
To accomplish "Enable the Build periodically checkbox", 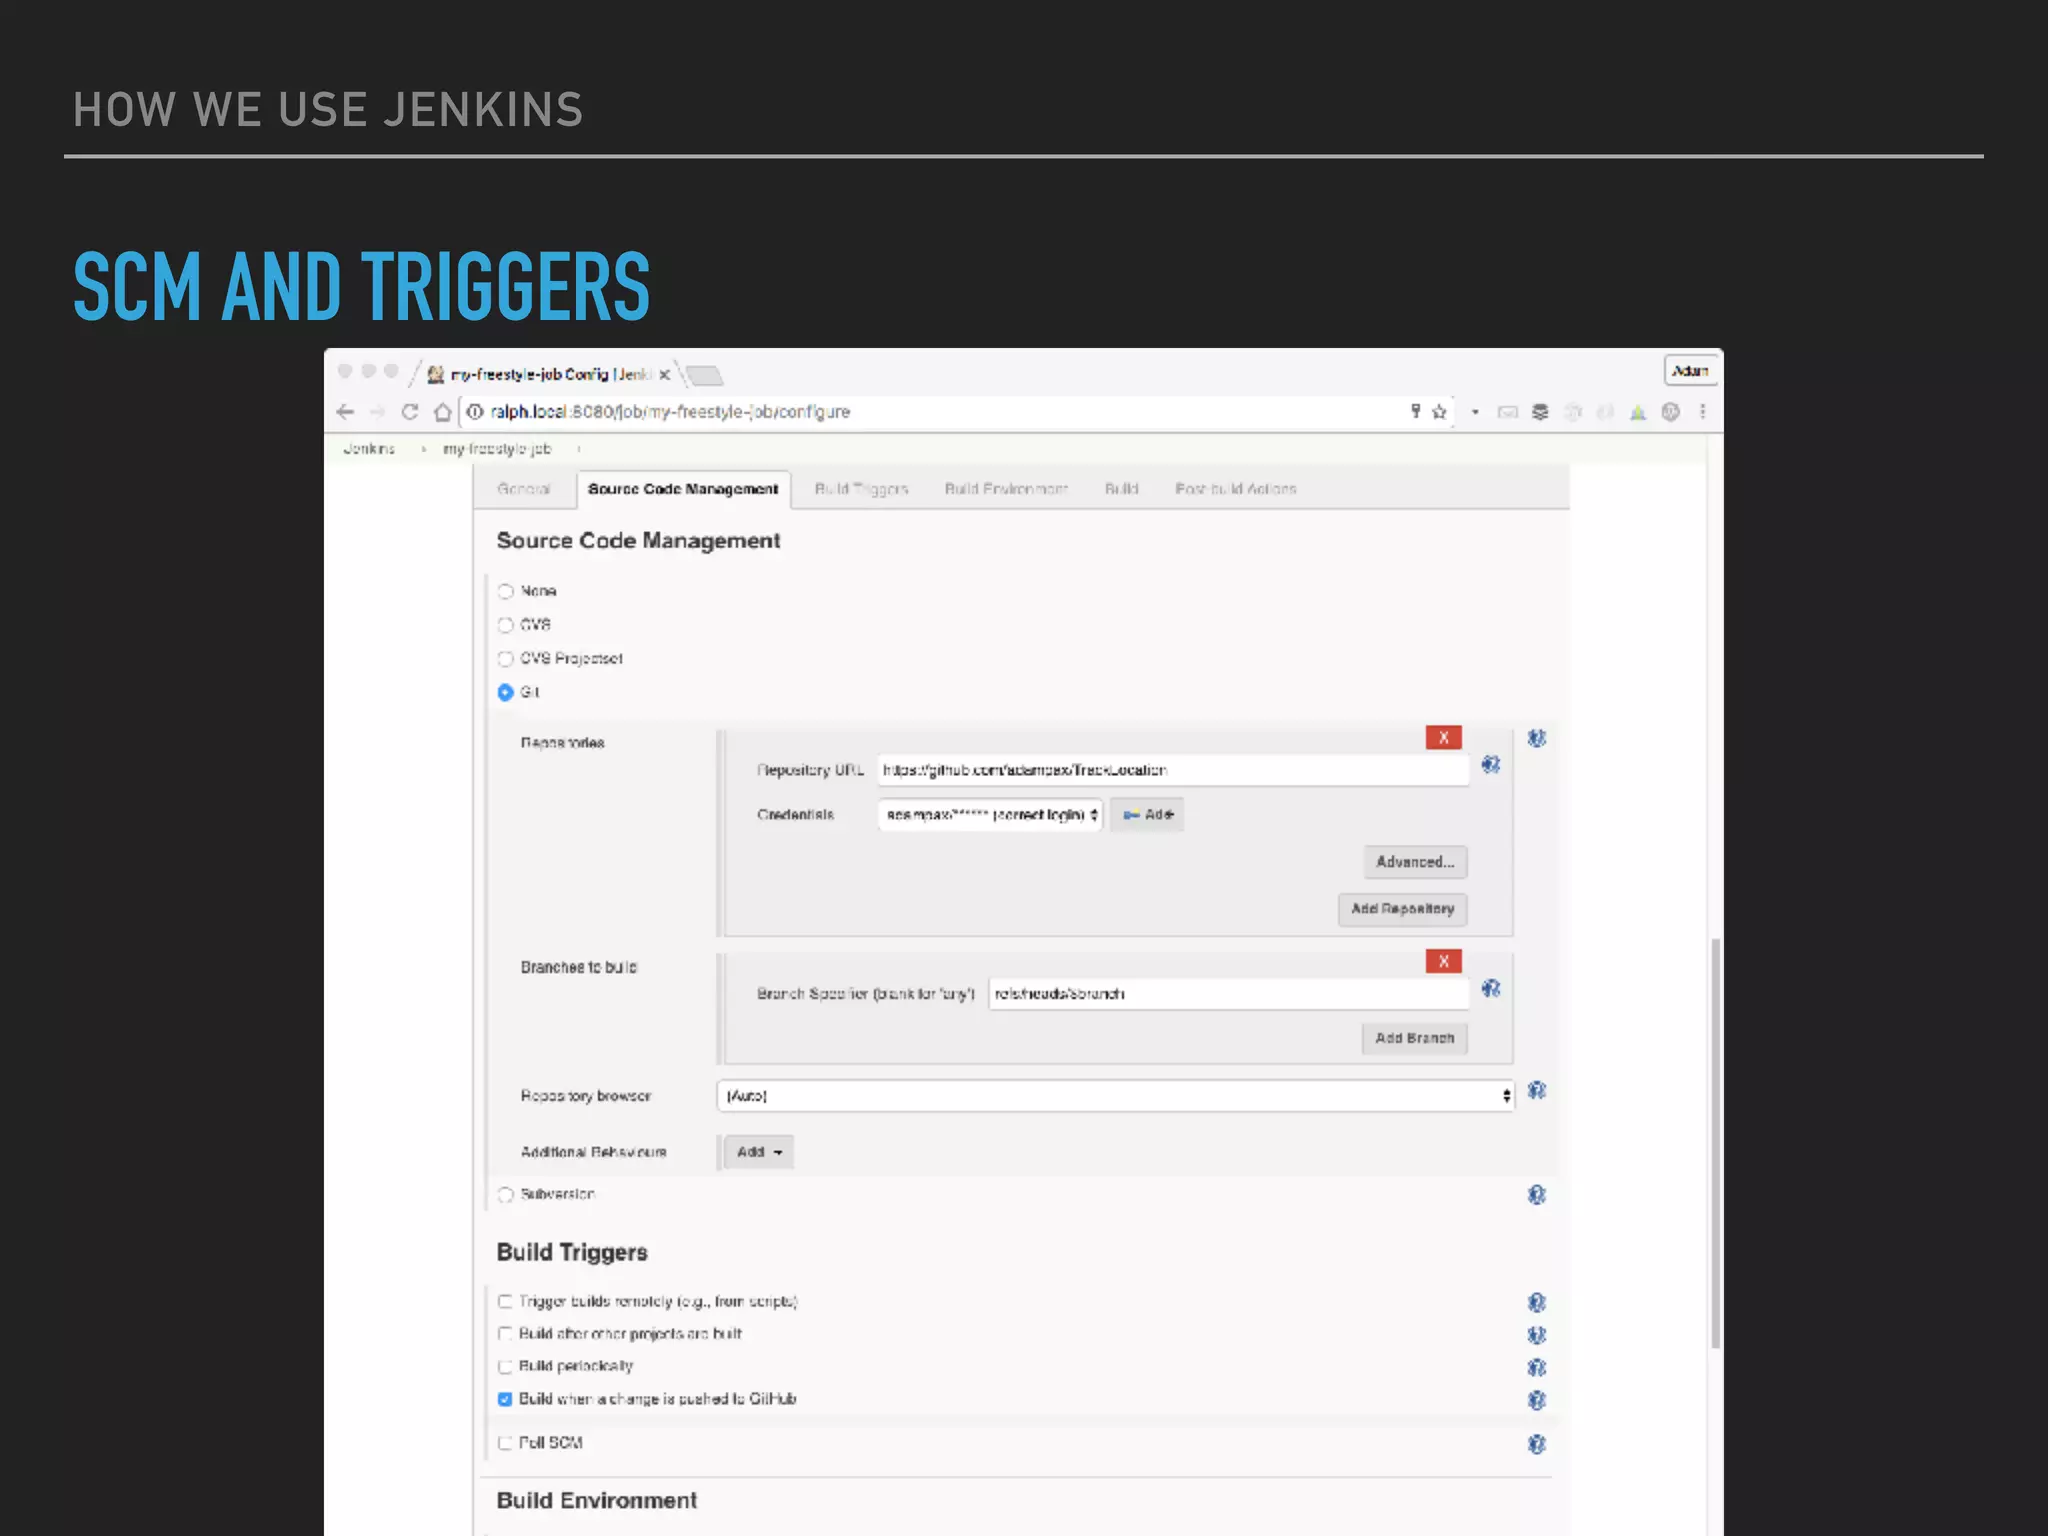I will click(x=505, y=1367).
